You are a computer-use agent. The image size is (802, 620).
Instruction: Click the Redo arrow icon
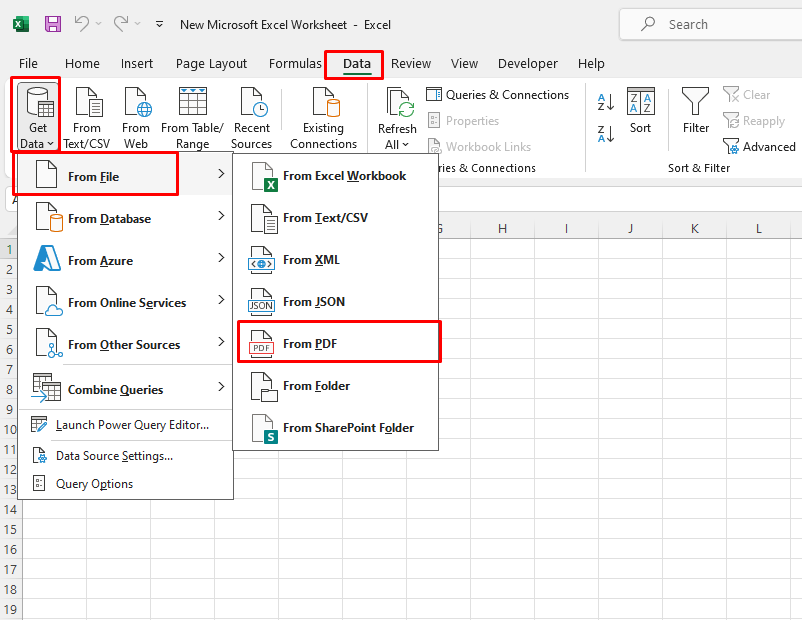point(121,24)
